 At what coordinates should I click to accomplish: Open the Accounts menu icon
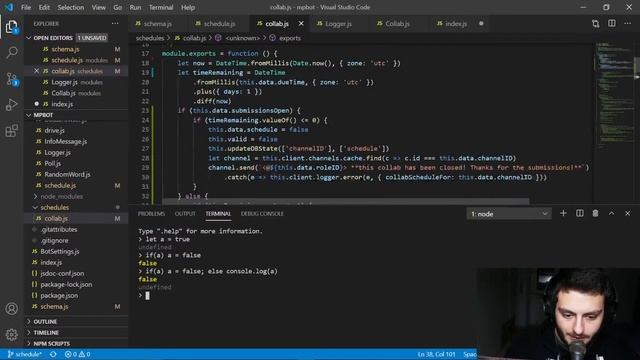(12, 309)
